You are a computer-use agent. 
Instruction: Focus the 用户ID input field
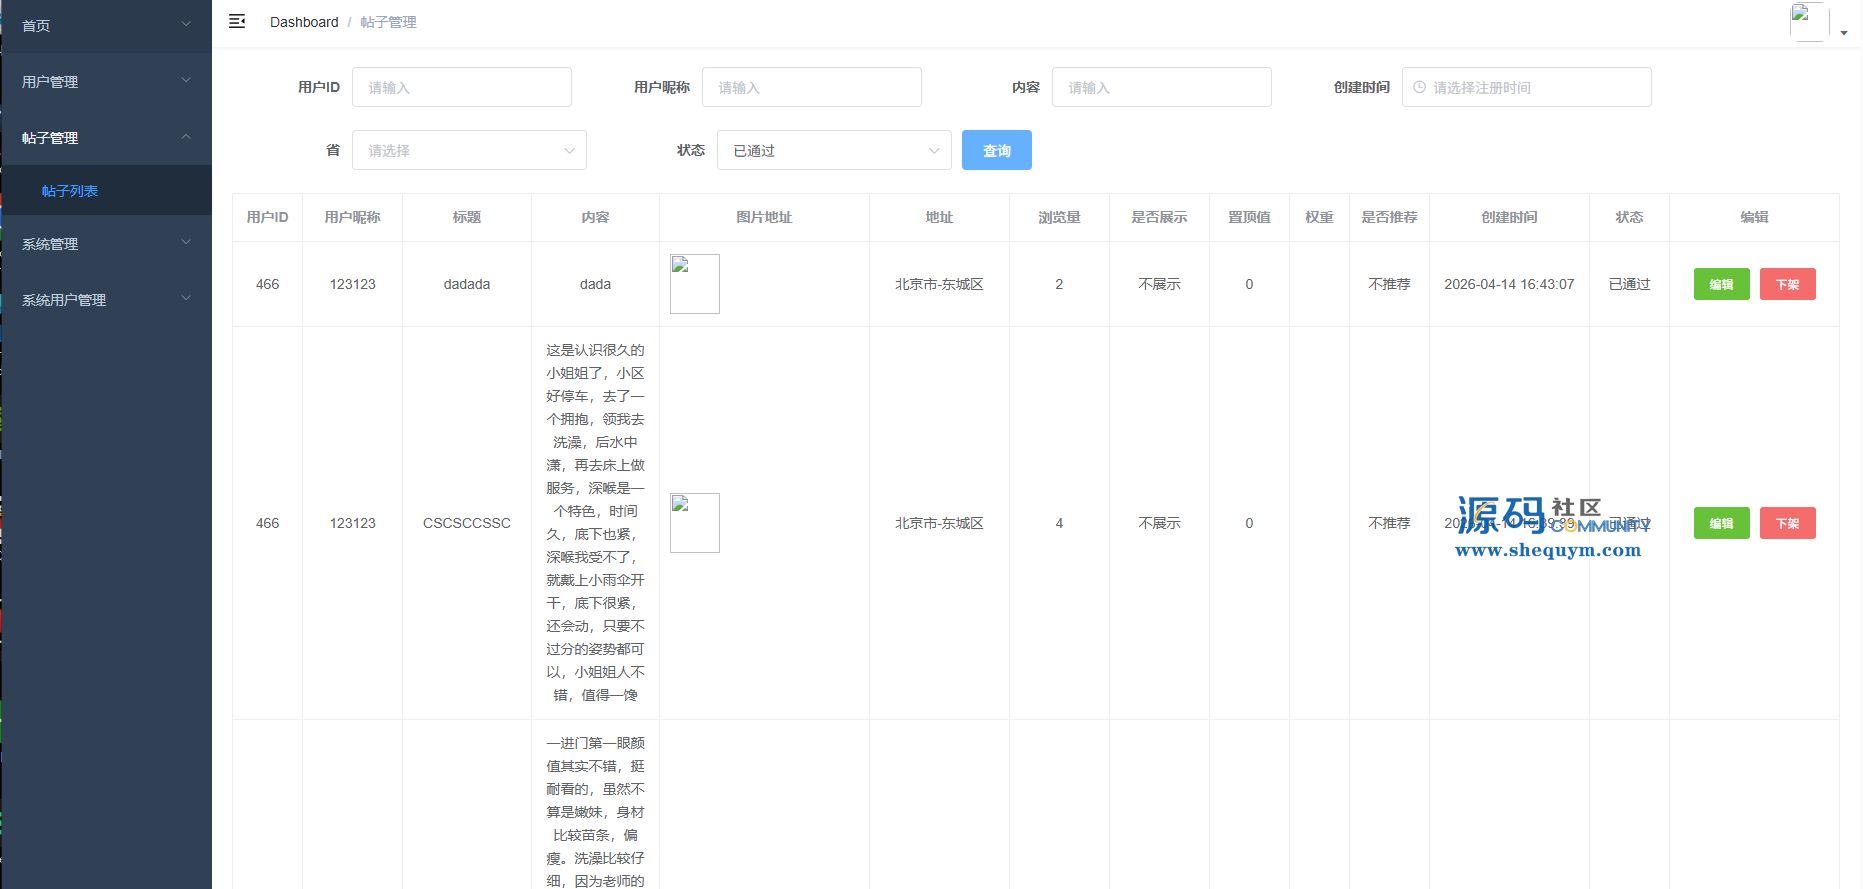click(462, 88)
